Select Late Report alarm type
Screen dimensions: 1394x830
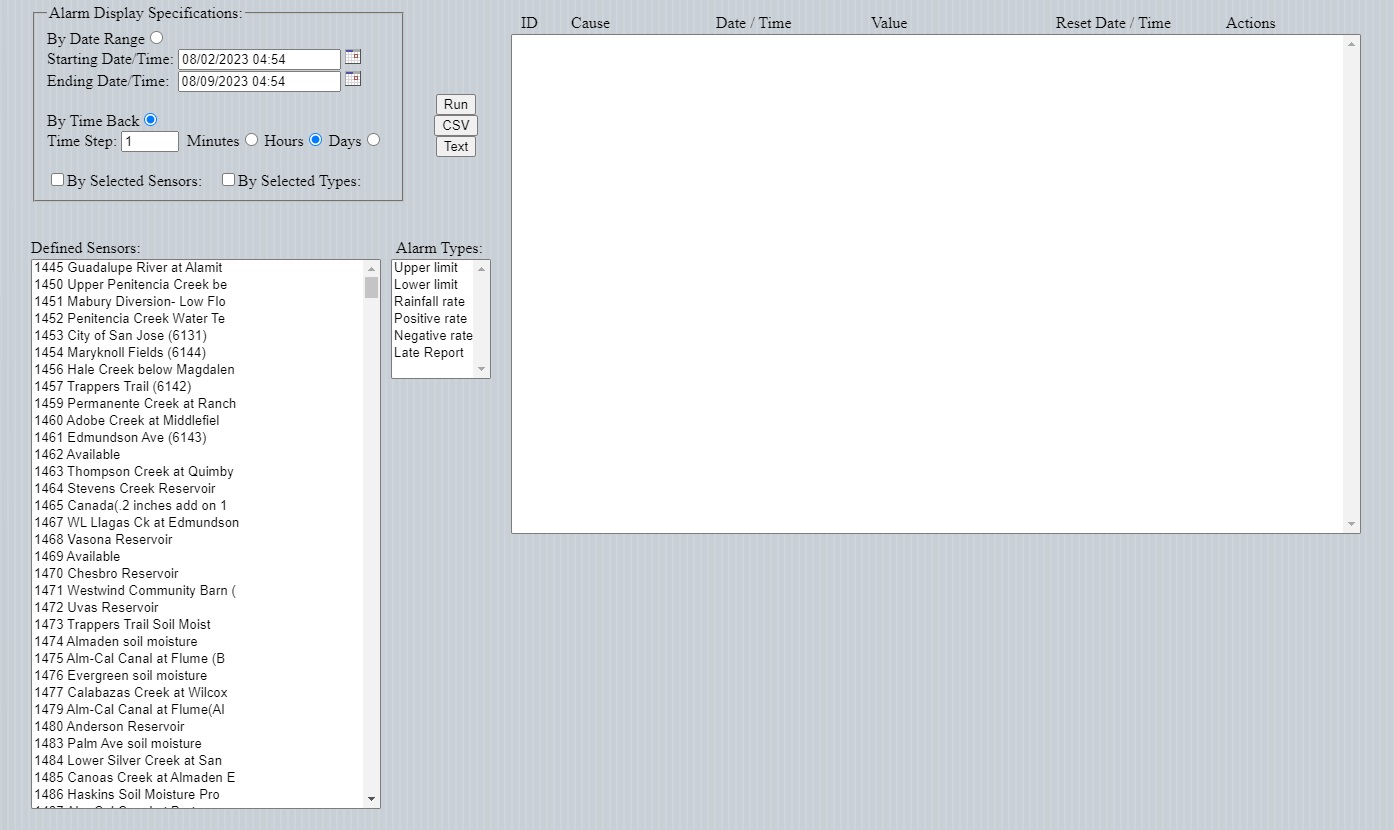[x=429, y=353]
